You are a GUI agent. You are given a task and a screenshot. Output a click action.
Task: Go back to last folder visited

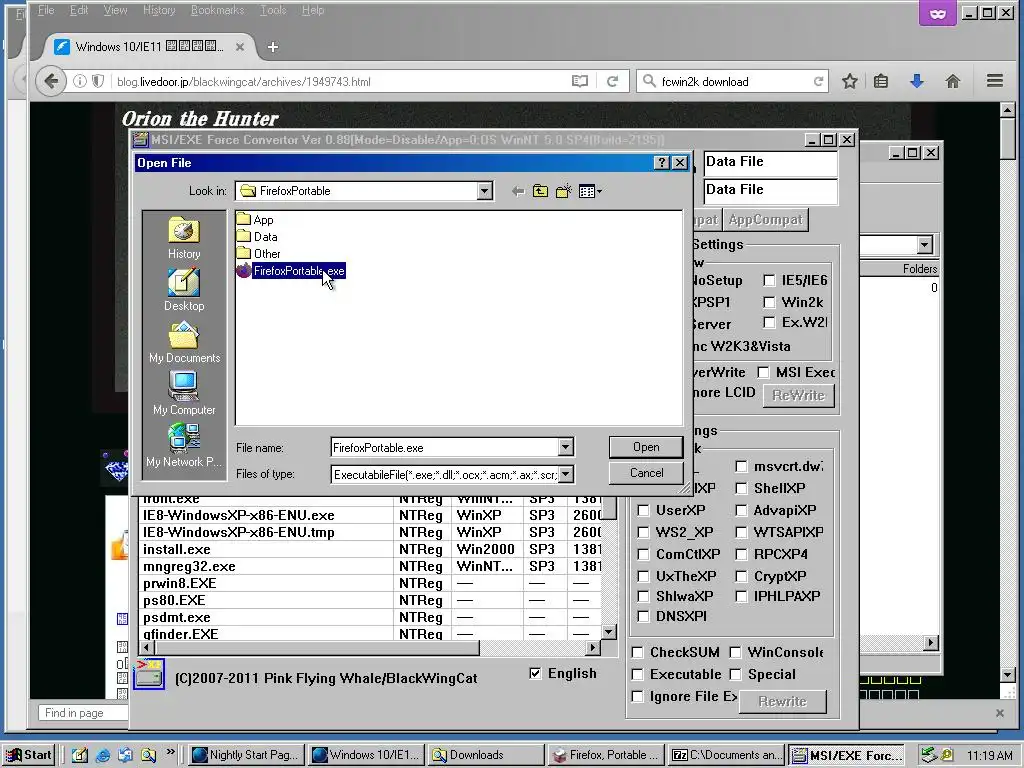tap(518, 191)
